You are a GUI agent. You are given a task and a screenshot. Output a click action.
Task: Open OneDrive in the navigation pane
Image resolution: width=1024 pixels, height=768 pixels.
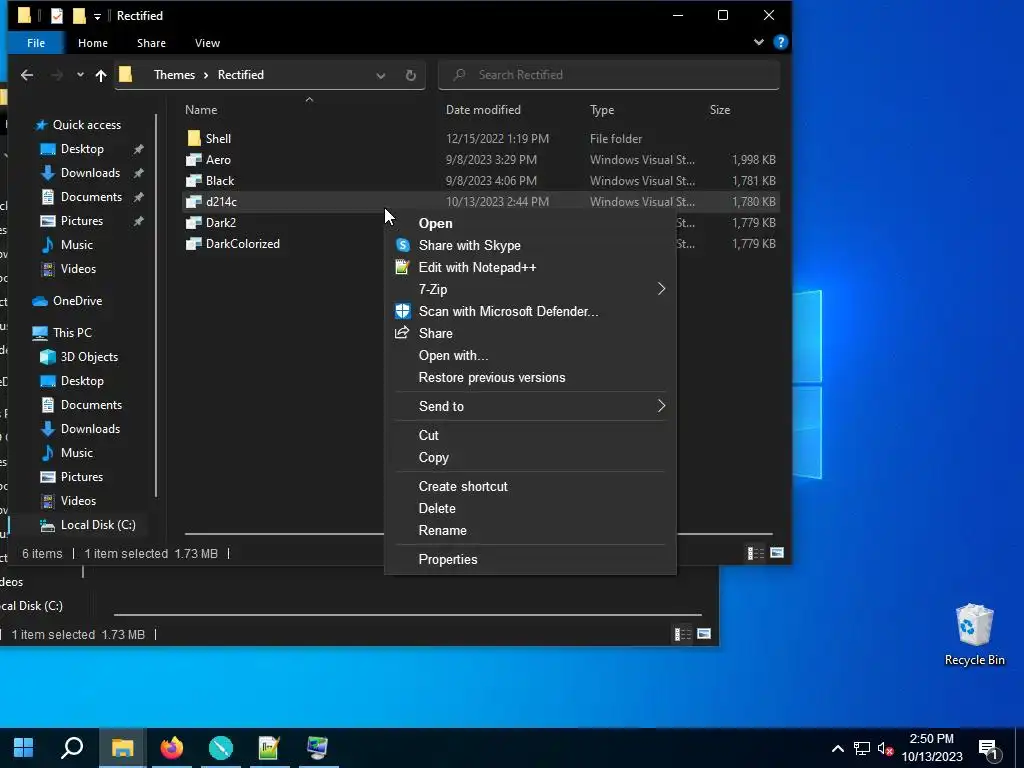(x=77, y=301)
